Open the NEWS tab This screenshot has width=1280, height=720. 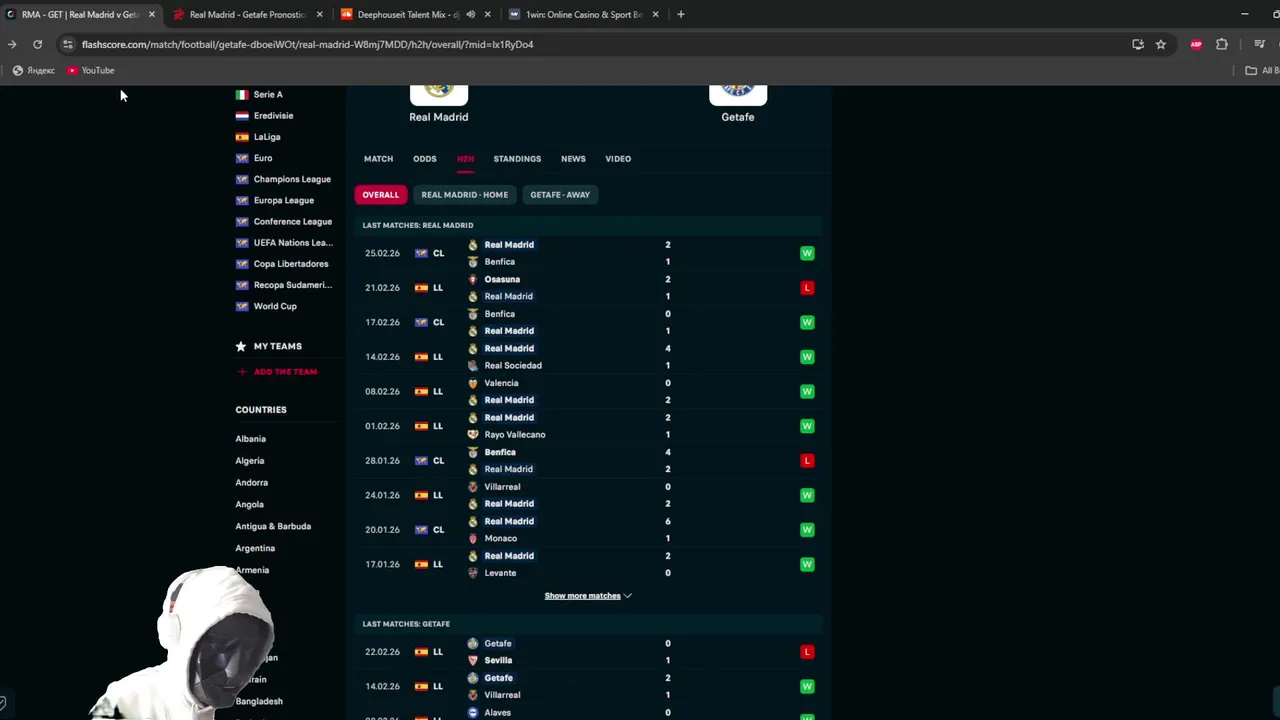pos(573,159)
